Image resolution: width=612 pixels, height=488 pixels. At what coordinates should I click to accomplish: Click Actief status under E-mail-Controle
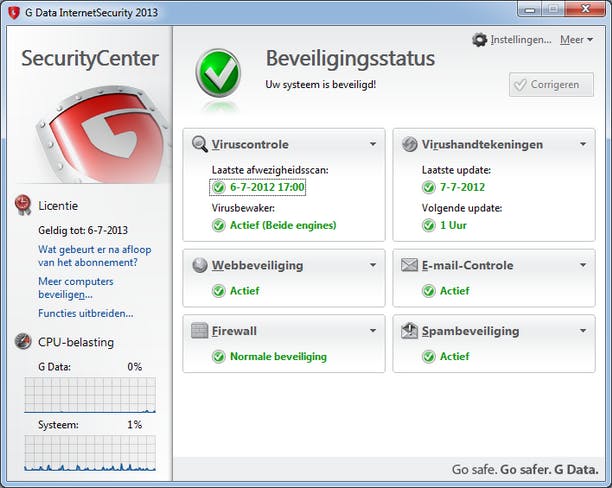[x=454, y=291]
